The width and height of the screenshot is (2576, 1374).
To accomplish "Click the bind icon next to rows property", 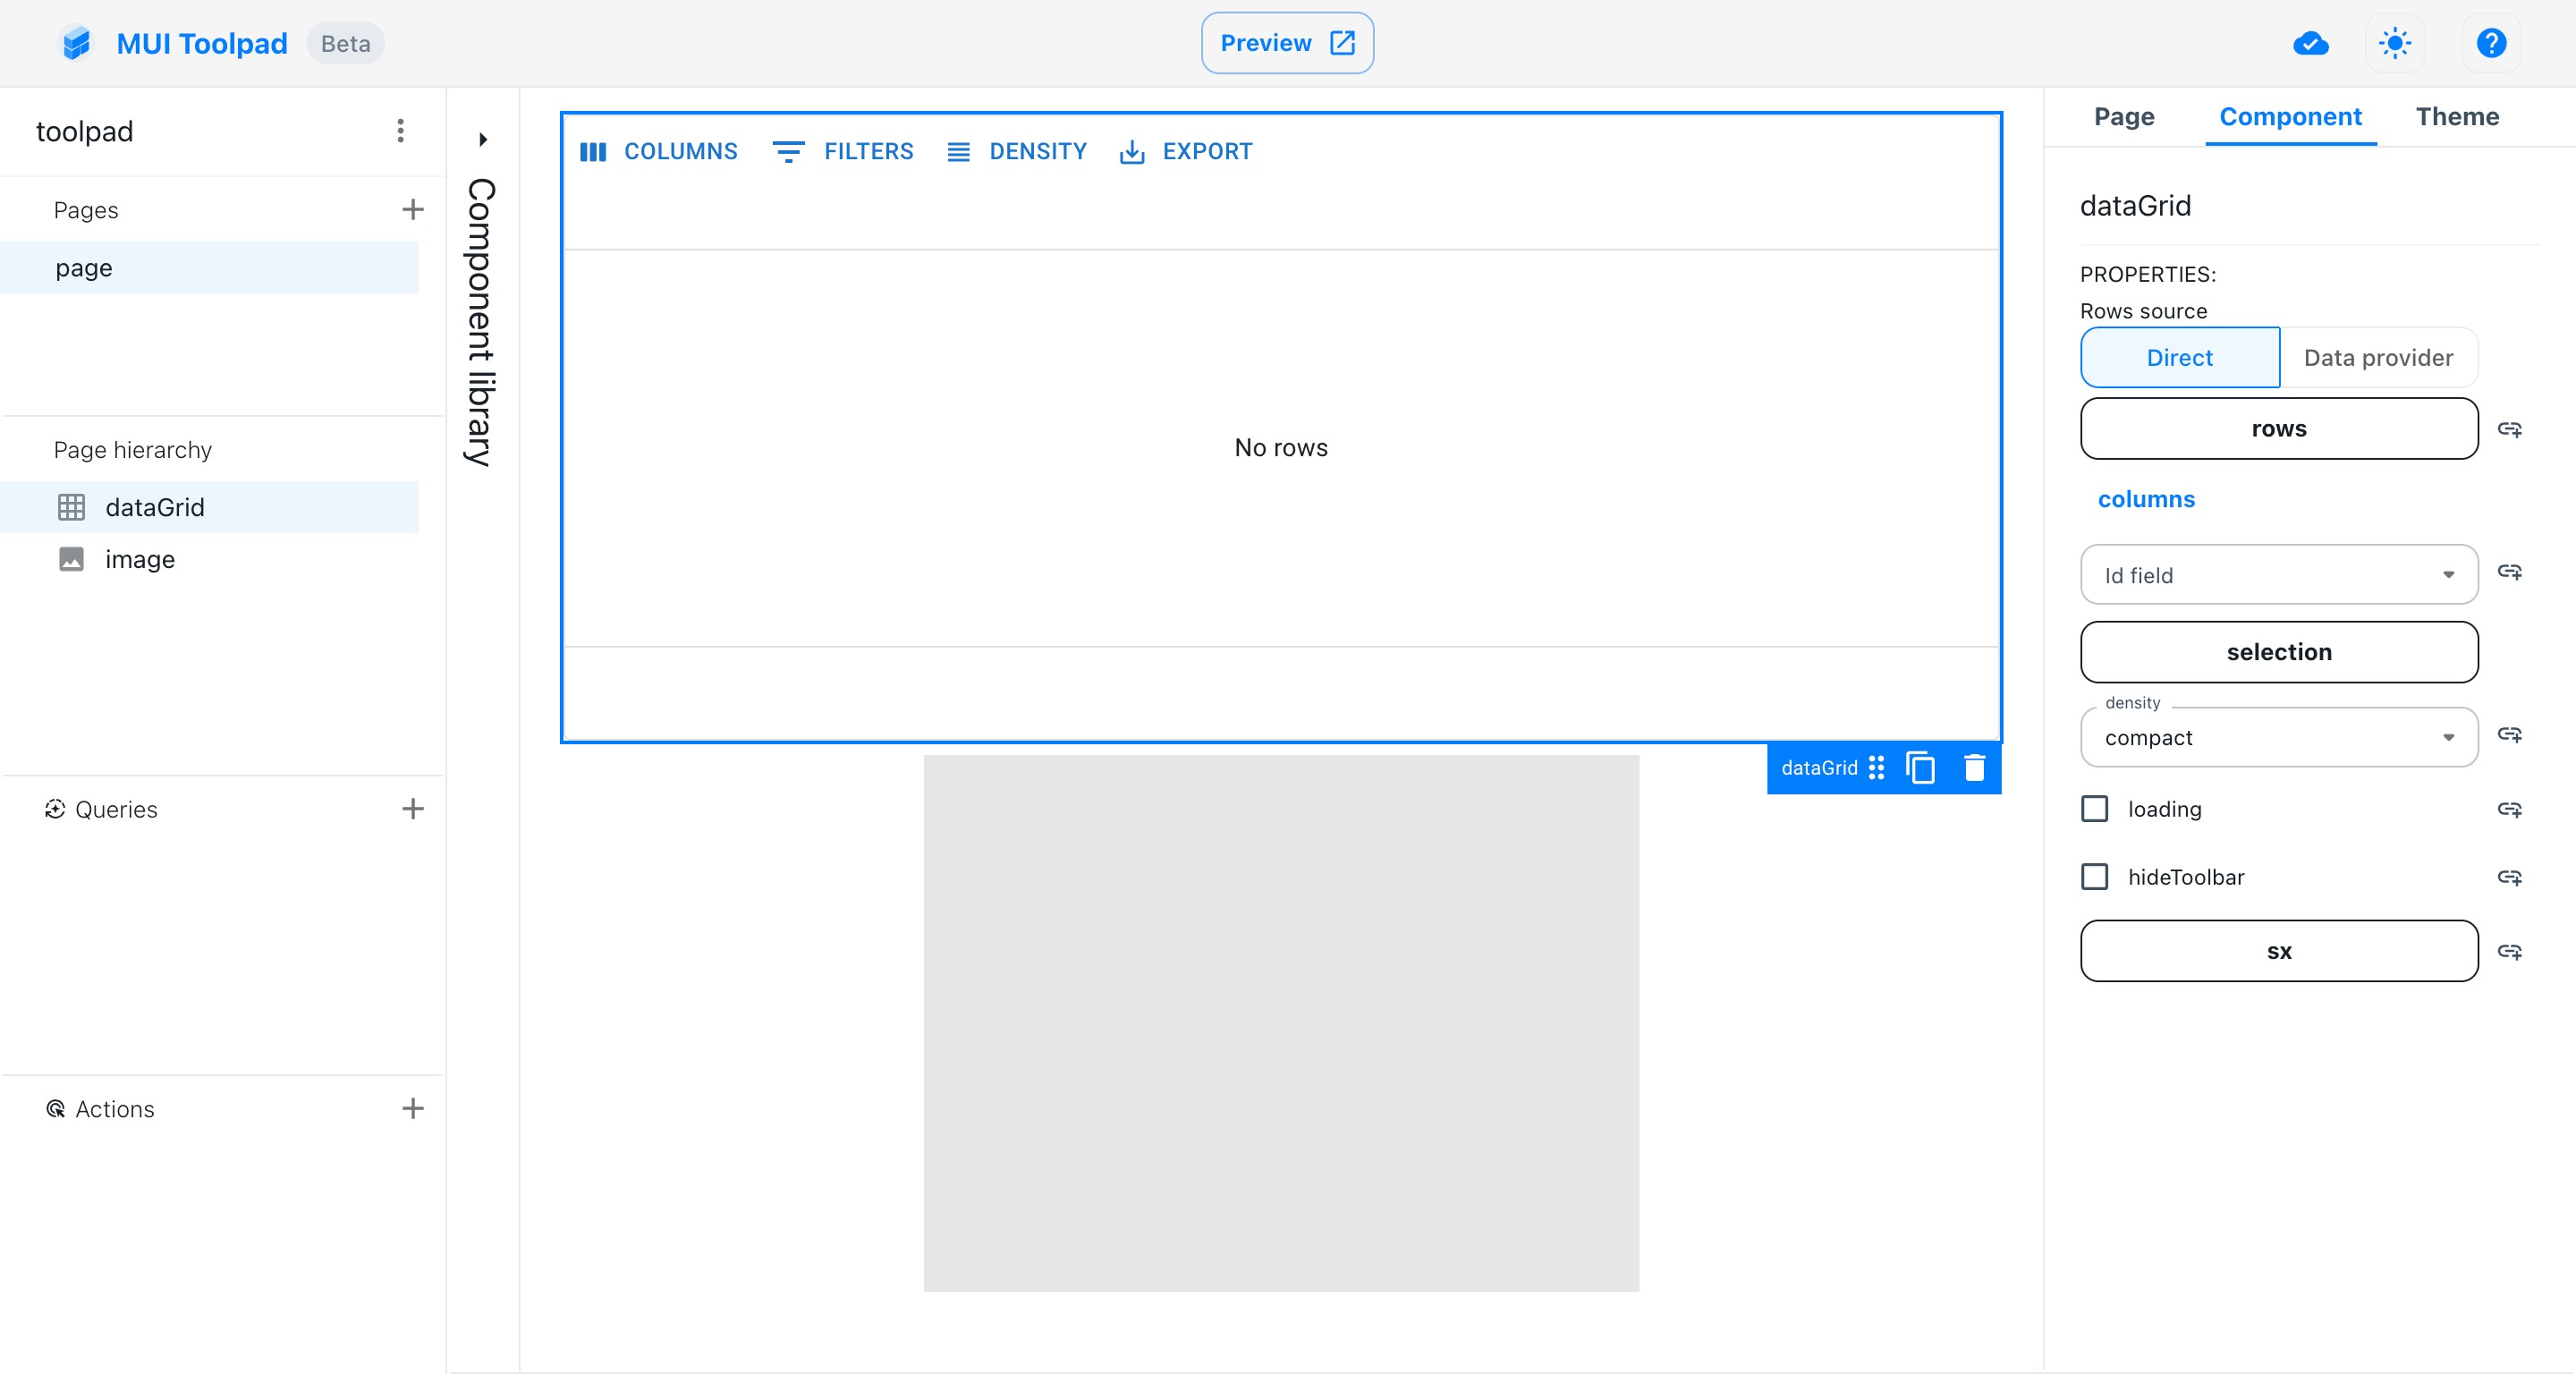I will coord(2511,429).
